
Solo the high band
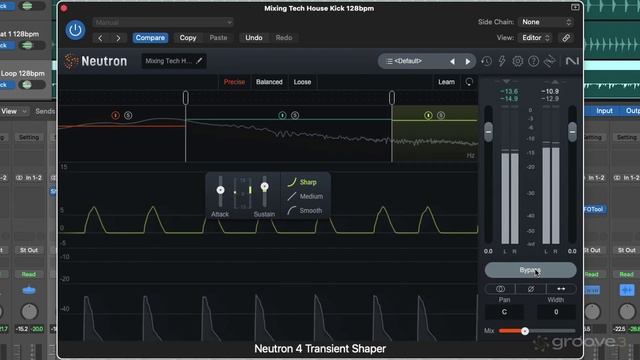441,116
